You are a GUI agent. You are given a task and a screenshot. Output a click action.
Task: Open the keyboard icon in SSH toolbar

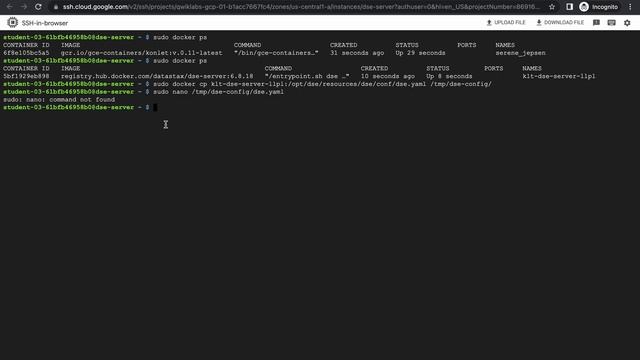611,23
